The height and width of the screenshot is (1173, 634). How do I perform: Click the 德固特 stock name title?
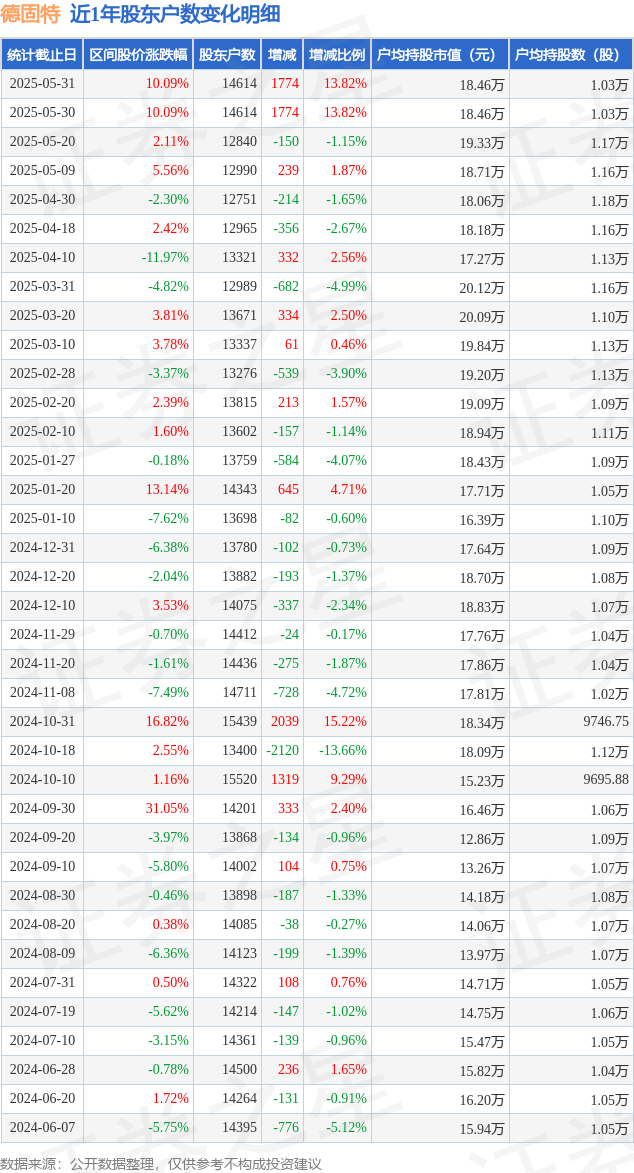31,14
